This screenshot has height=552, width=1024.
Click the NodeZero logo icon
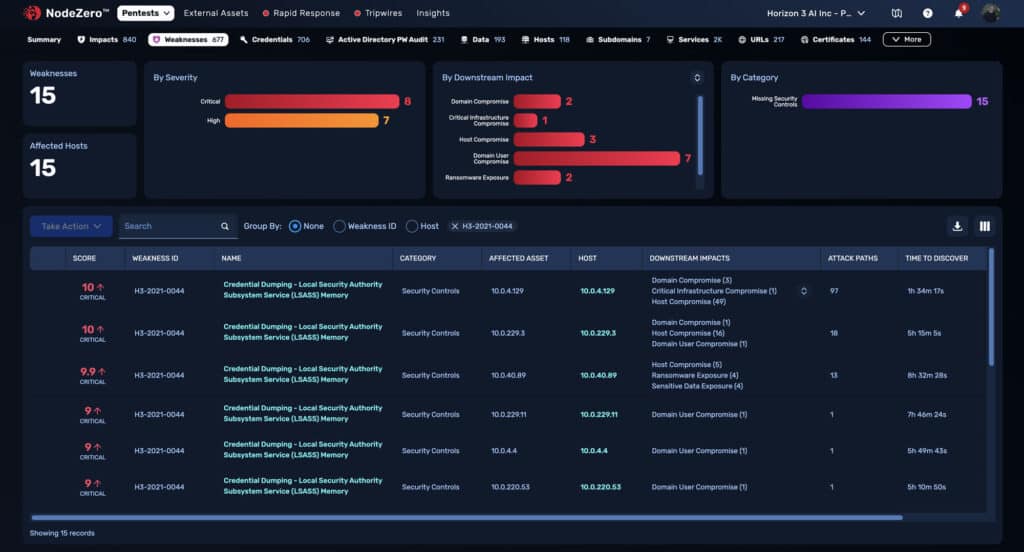[31, 12]
